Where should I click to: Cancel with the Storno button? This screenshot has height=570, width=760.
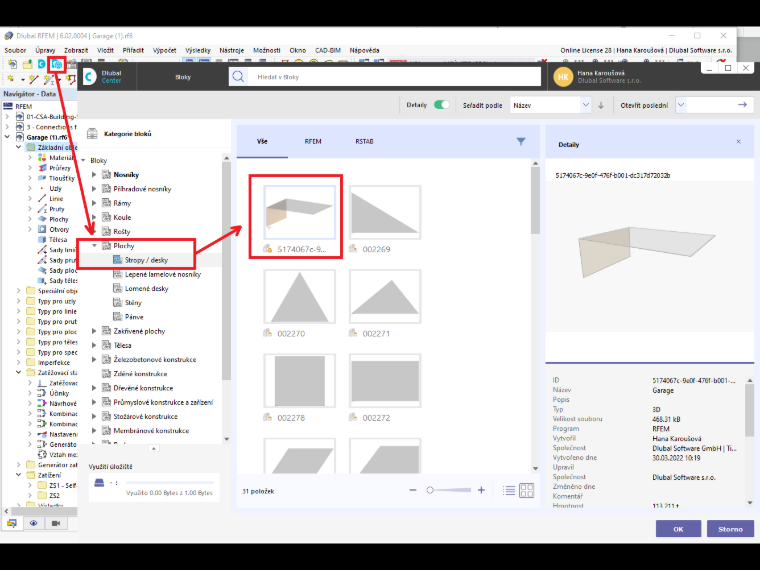730,529
